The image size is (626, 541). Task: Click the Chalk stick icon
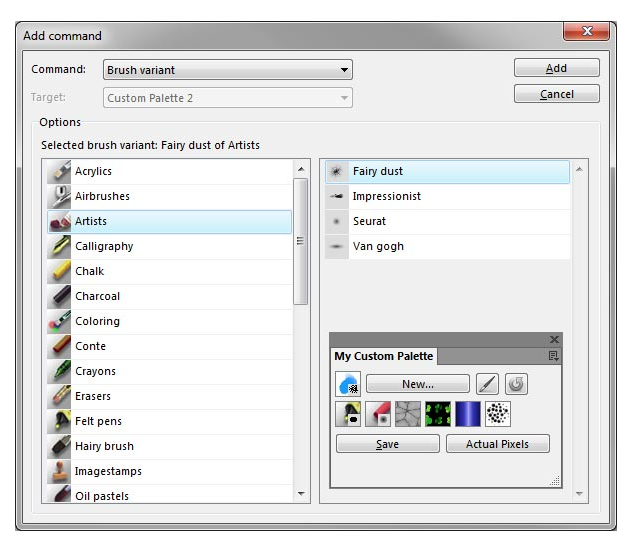coord(59,271)
